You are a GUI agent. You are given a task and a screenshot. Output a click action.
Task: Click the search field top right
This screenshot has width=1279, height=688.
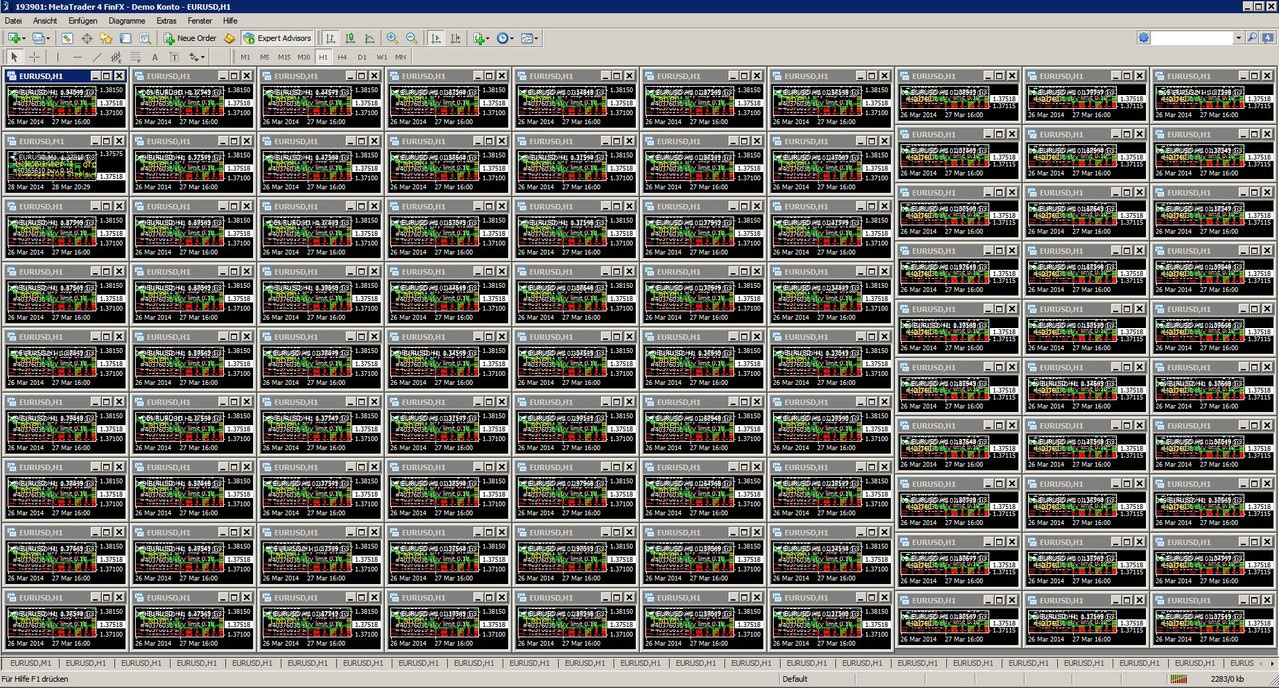1196,36
